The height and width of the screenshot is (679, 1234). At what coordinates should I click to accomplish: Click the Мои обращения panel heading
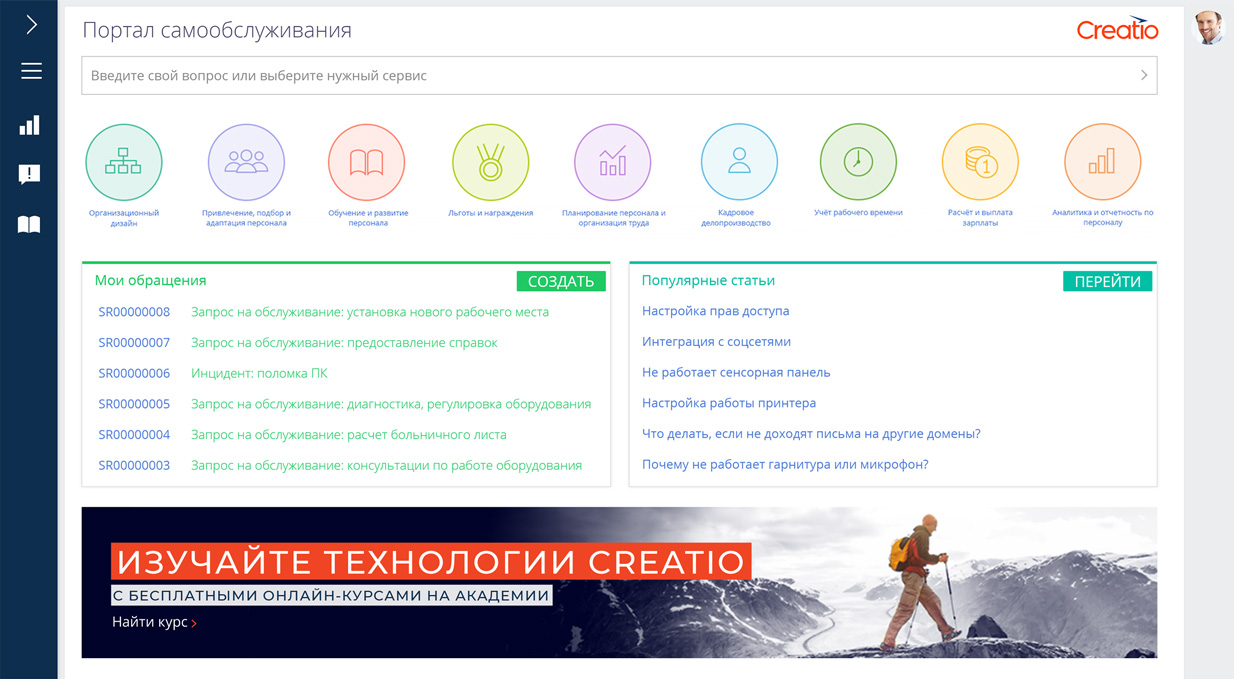point(151,280)
